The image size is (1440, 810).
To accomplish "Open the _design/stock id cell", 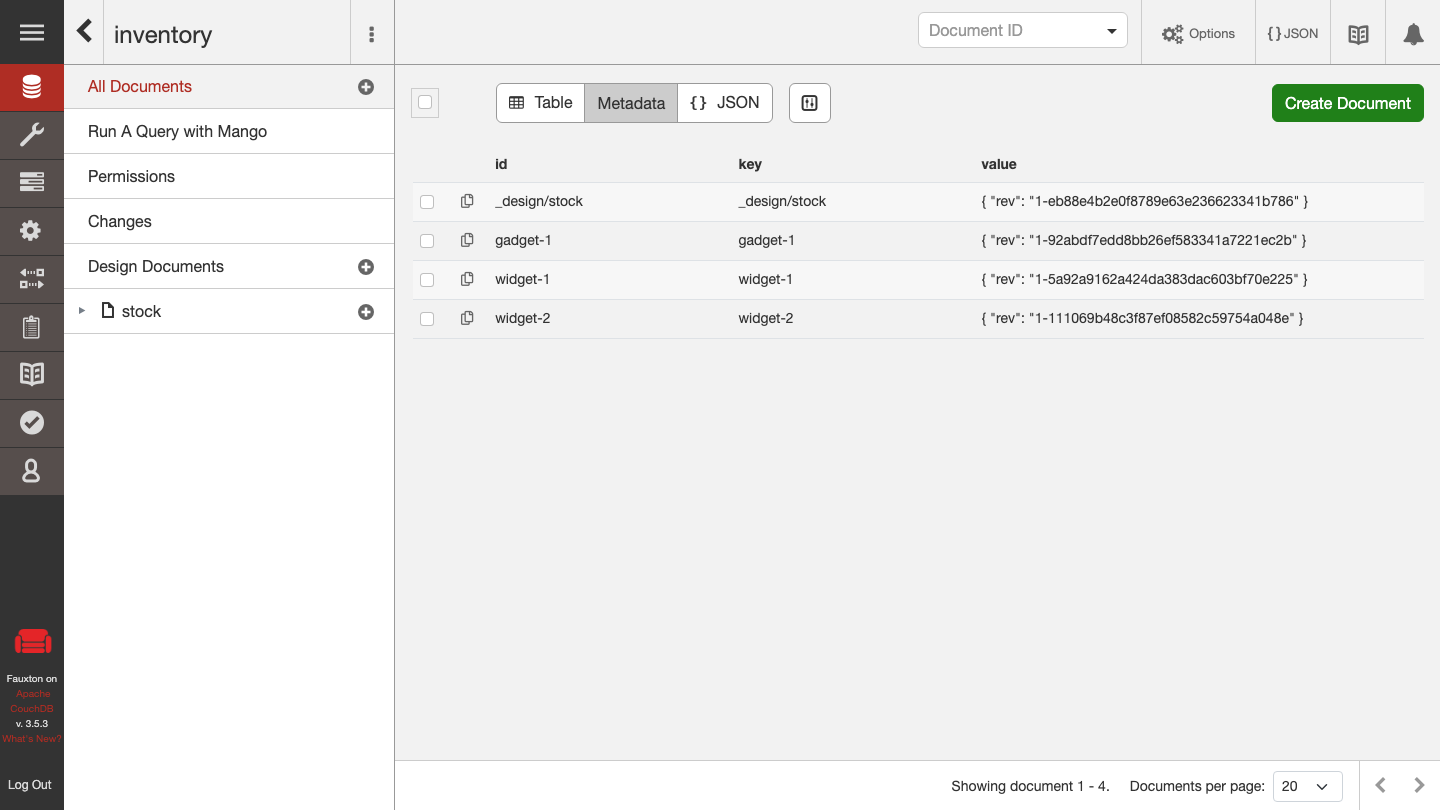I will [539, 201].
